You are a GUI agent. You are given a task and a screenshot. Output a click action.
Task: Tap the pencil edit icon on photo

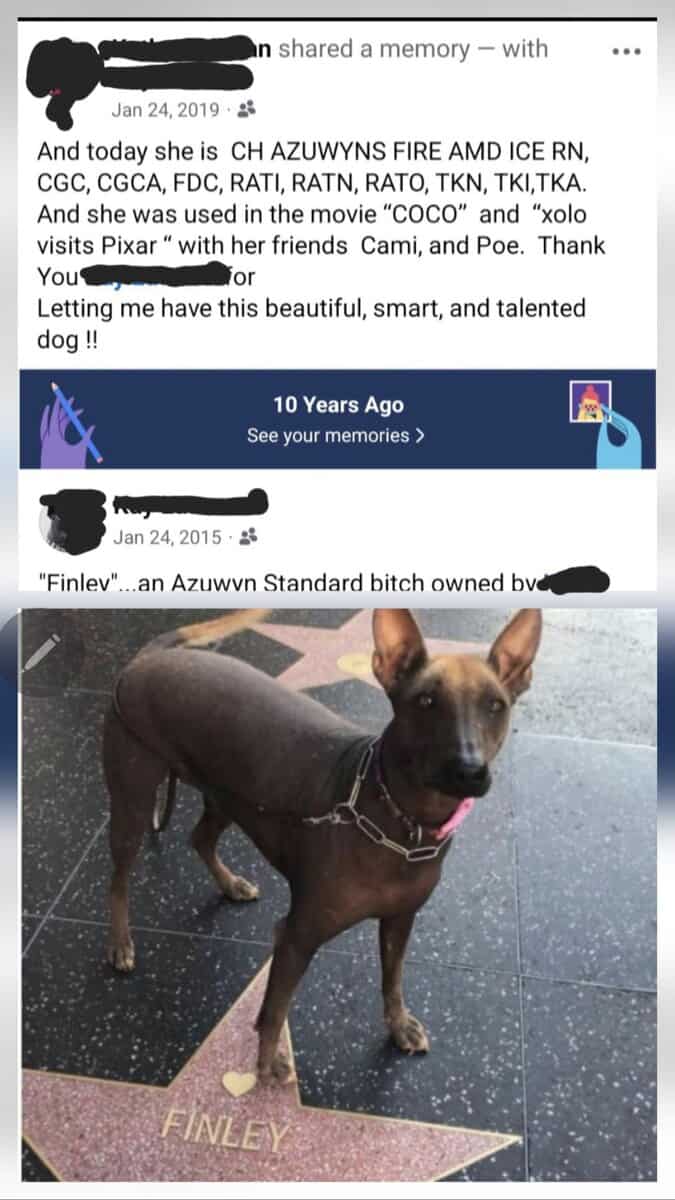44,653
